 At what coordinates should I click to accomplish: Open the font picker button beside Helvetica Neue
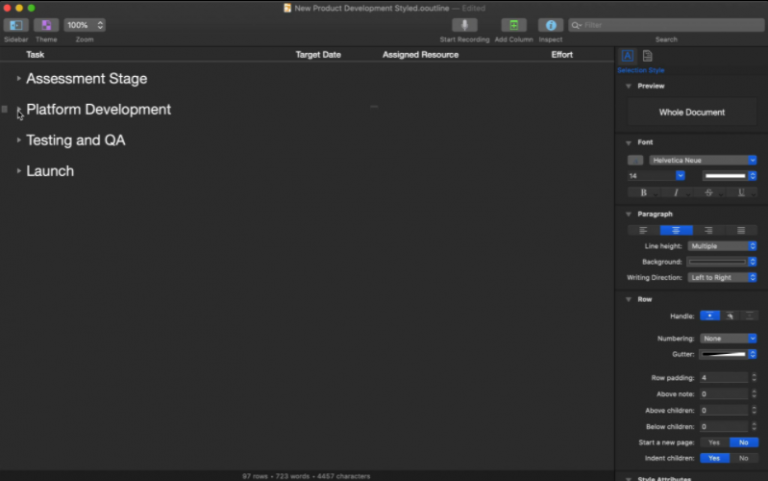[x=635, y=160]
